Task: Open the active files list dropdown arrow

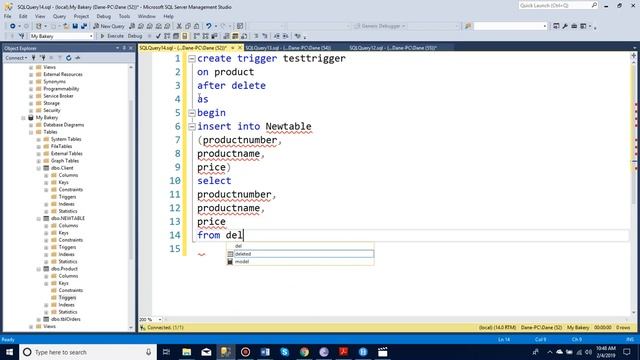Action: point(634,48)
